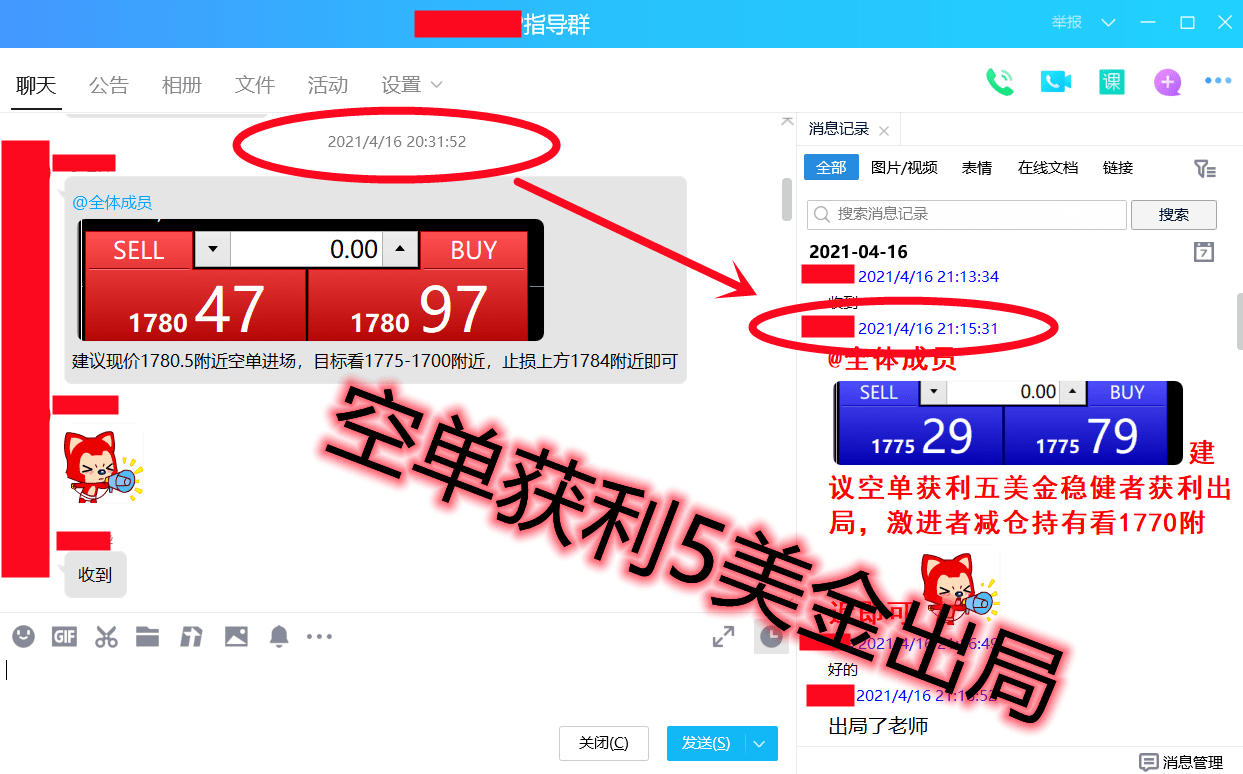Open the SELL/BUY 1780 price image

click(x=310, y=280)
